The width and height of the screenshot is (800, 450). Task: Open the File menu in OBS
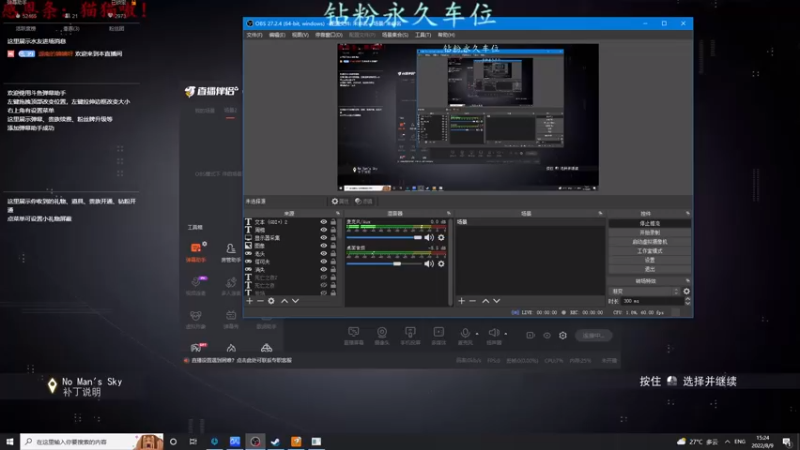(254, 35)
